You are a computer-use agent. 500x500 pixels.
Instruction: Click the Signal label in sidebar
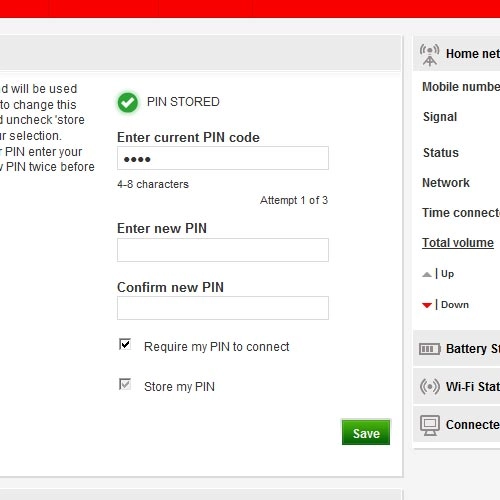[440, 117]
